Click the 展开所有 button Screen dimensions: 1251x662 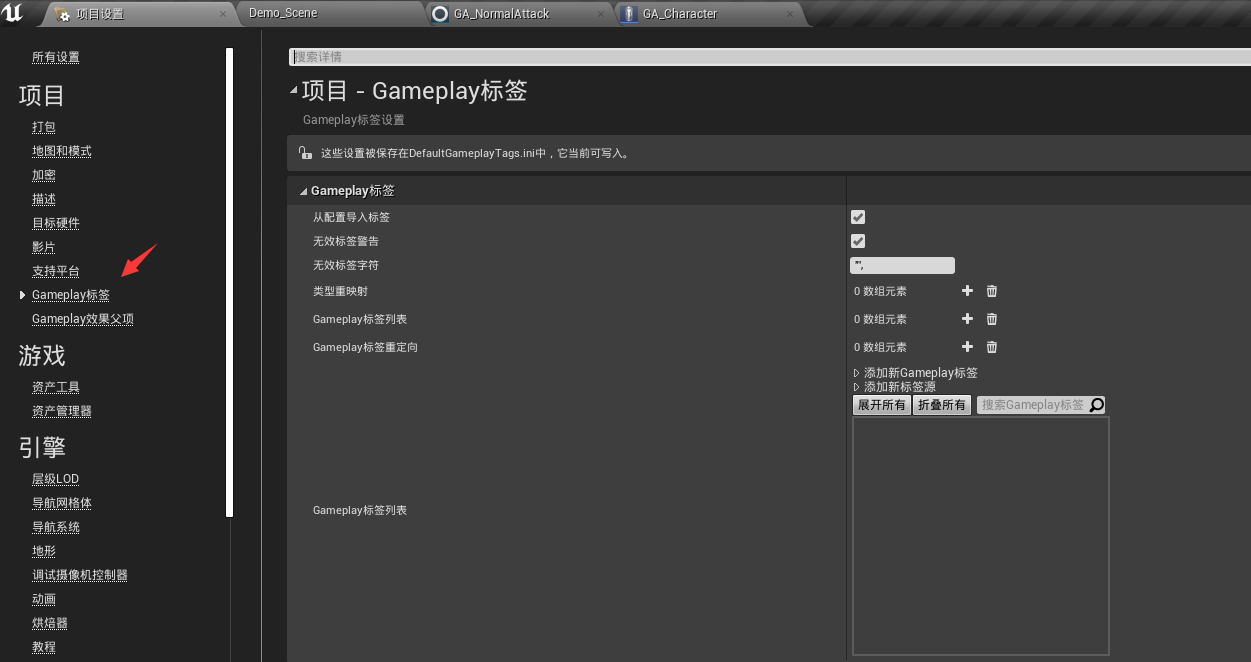881,404
